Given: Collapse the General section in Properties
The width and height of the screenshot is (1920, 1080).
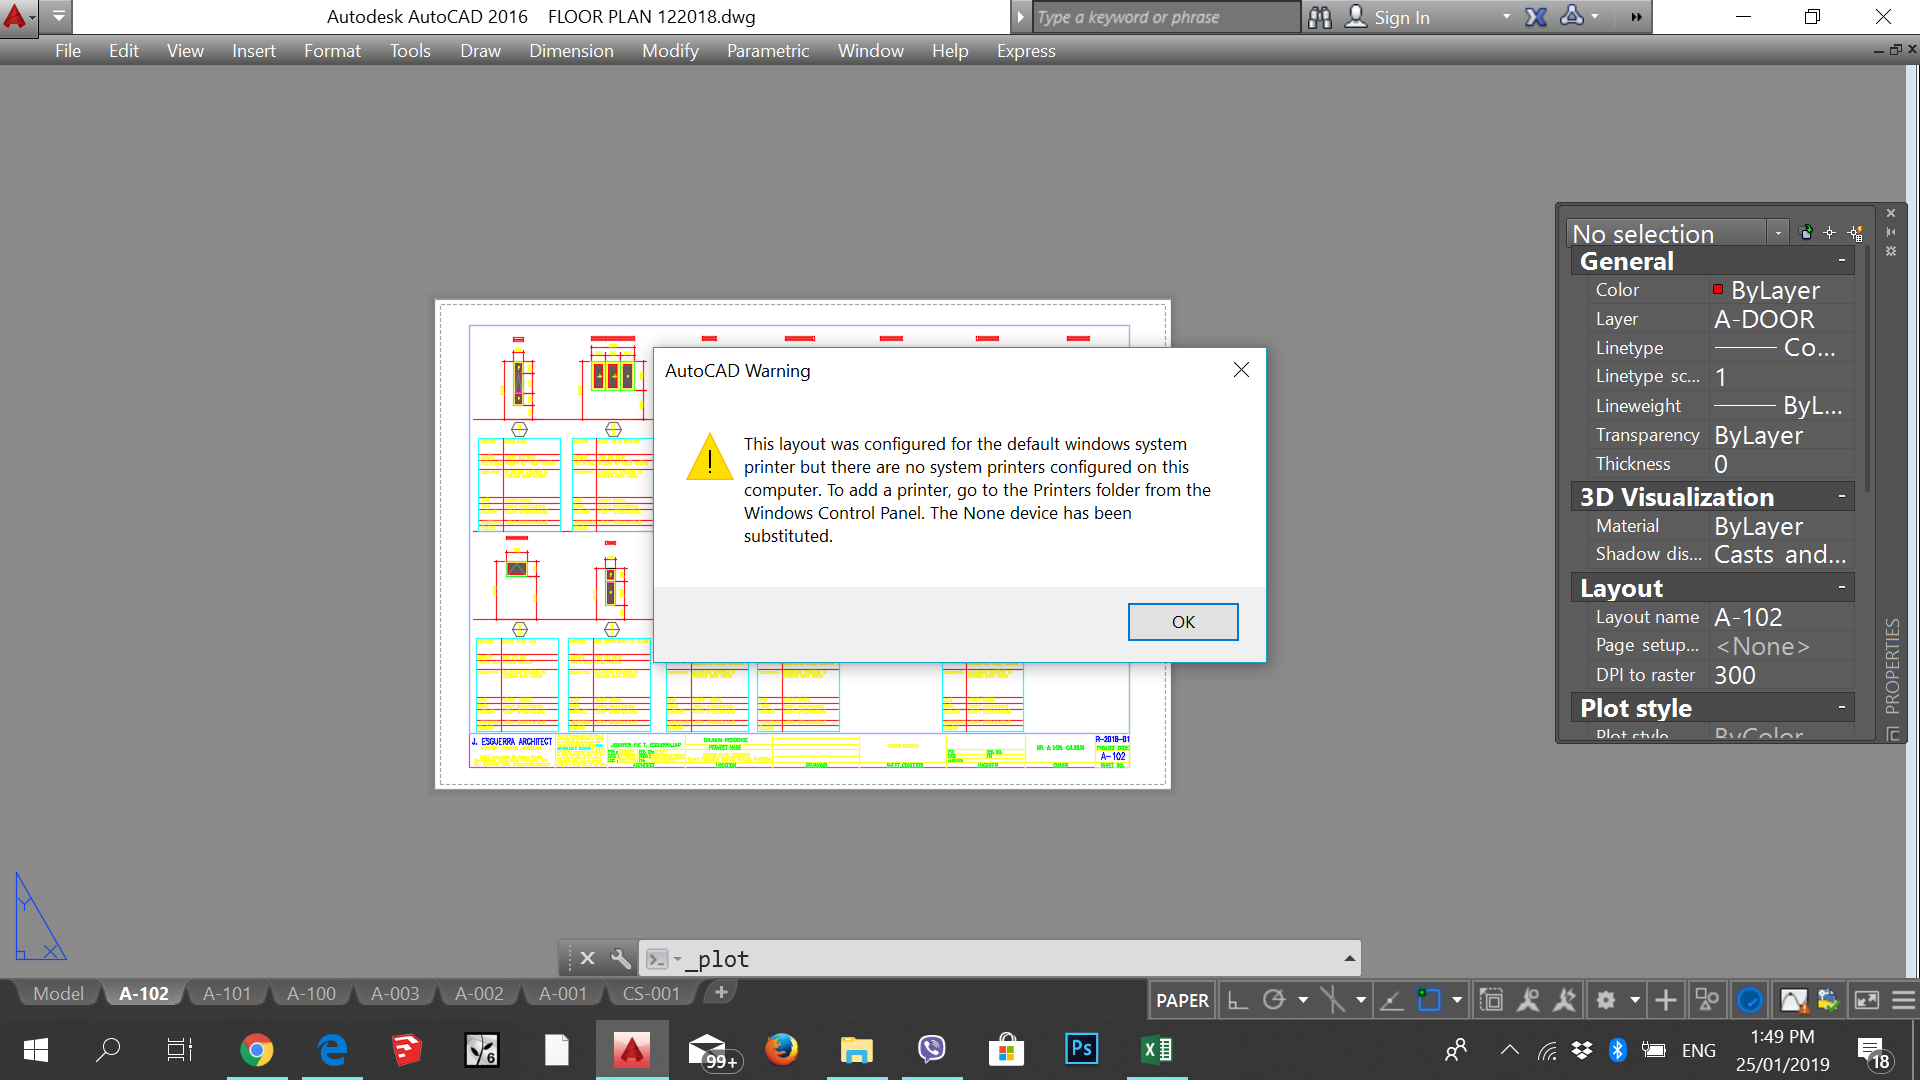Looking at the screenshot, I should 1840,260.
